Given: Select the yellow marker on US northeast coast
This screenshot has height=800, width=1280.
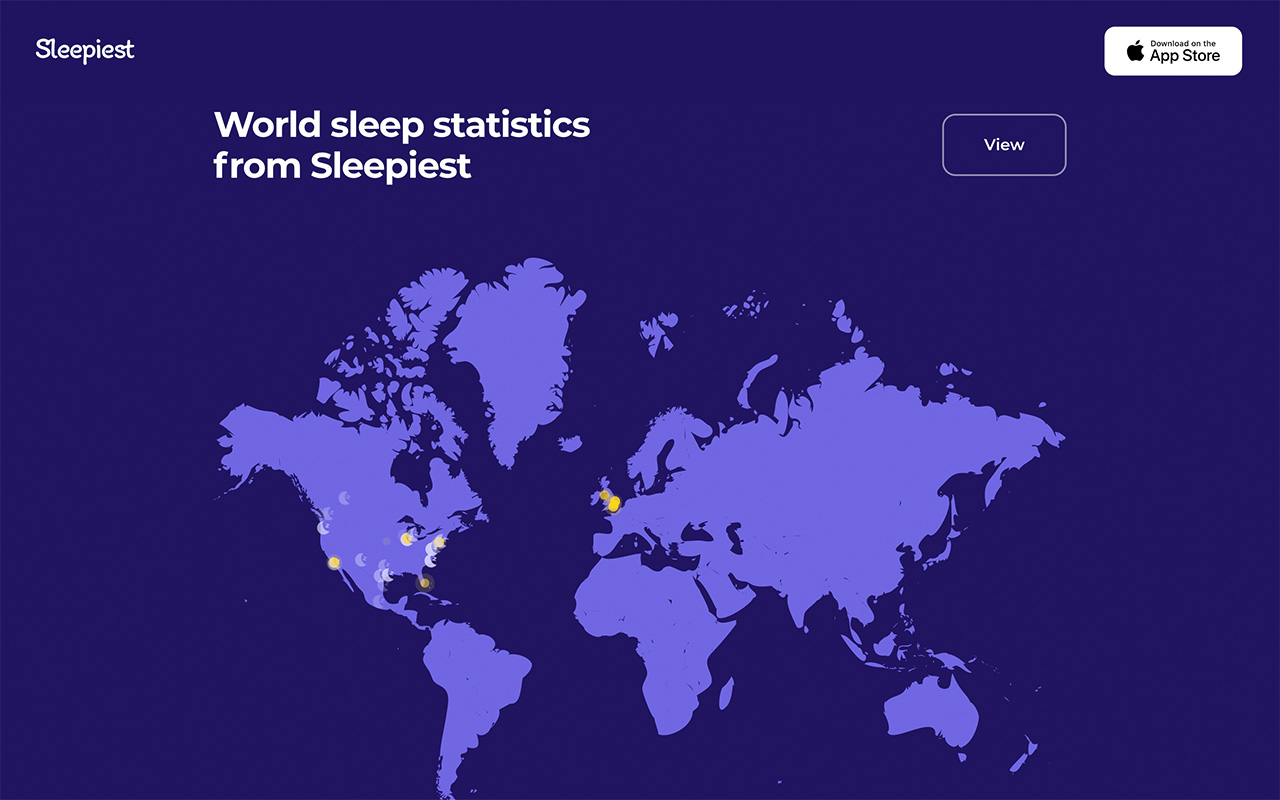Looking at the screenshot, I should coord(439,542).
